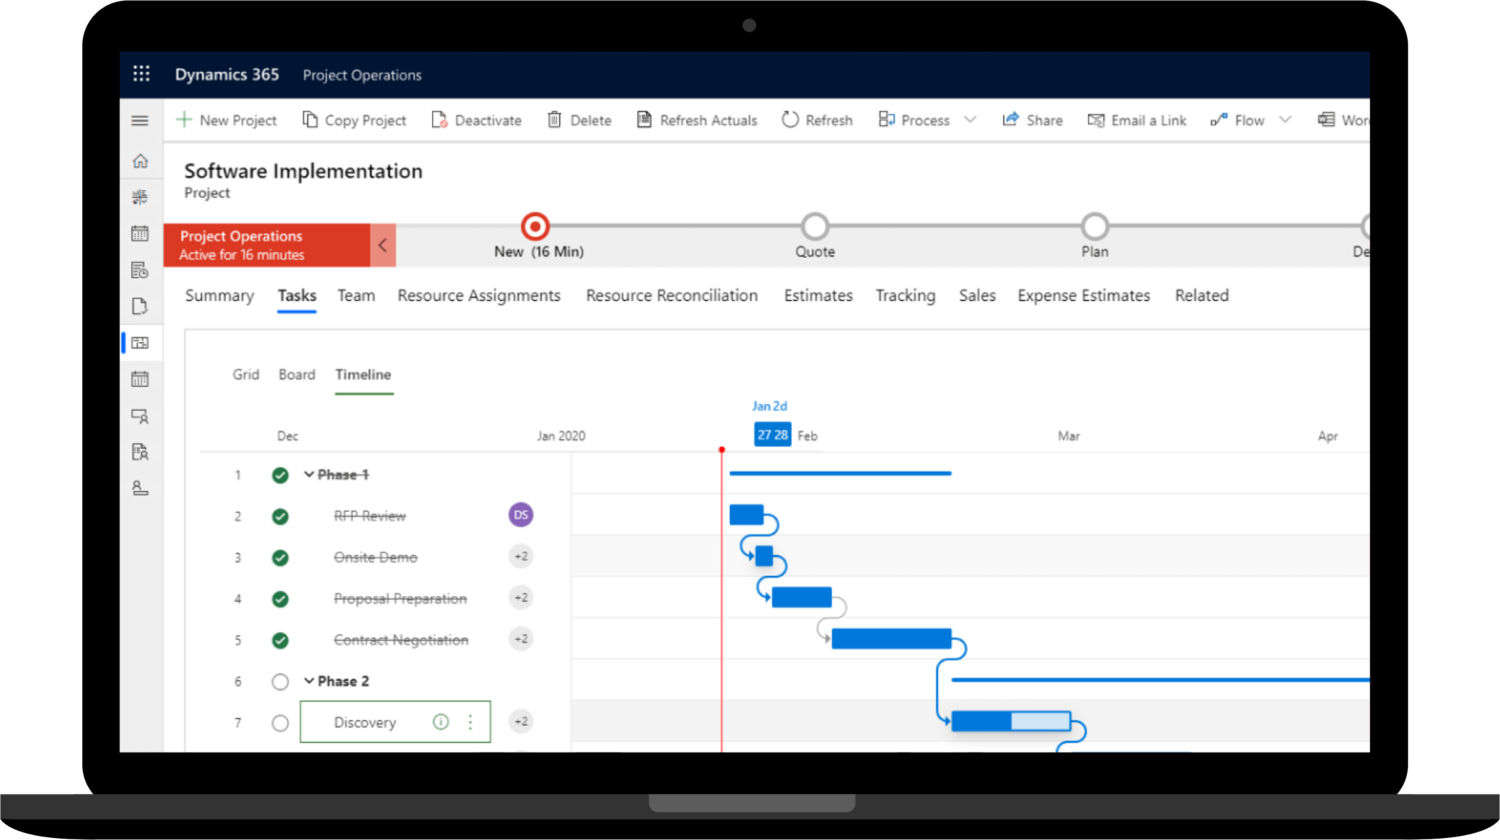Screen dimensions: 1500x840
Task: Click the sidebar document icon
Action: (x=140, y=306)
